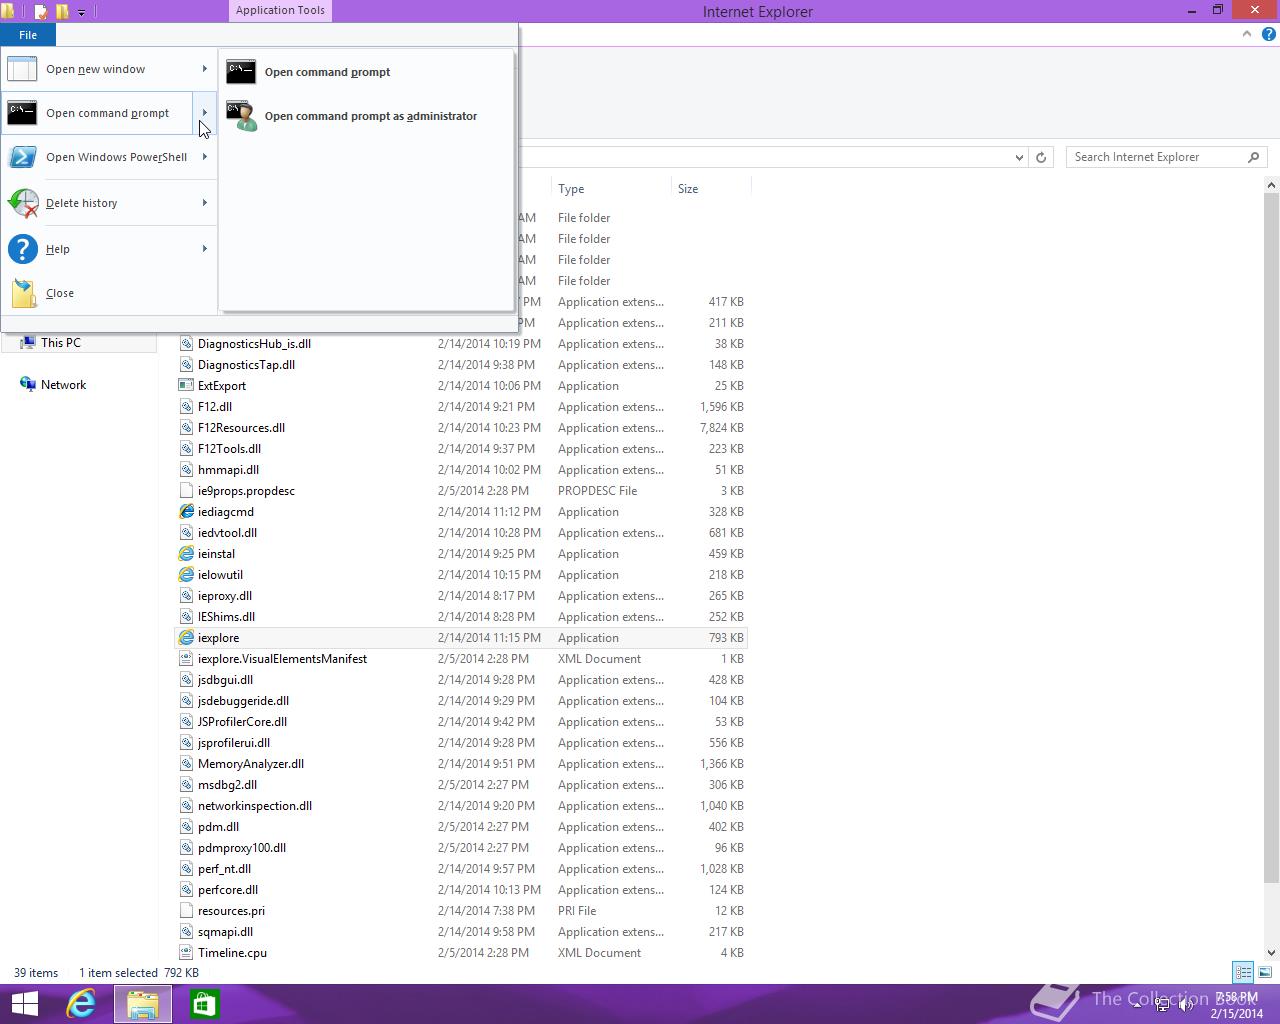
Task: Click the blue Help question mark icon in the File menu
Action: pos(22,249)
